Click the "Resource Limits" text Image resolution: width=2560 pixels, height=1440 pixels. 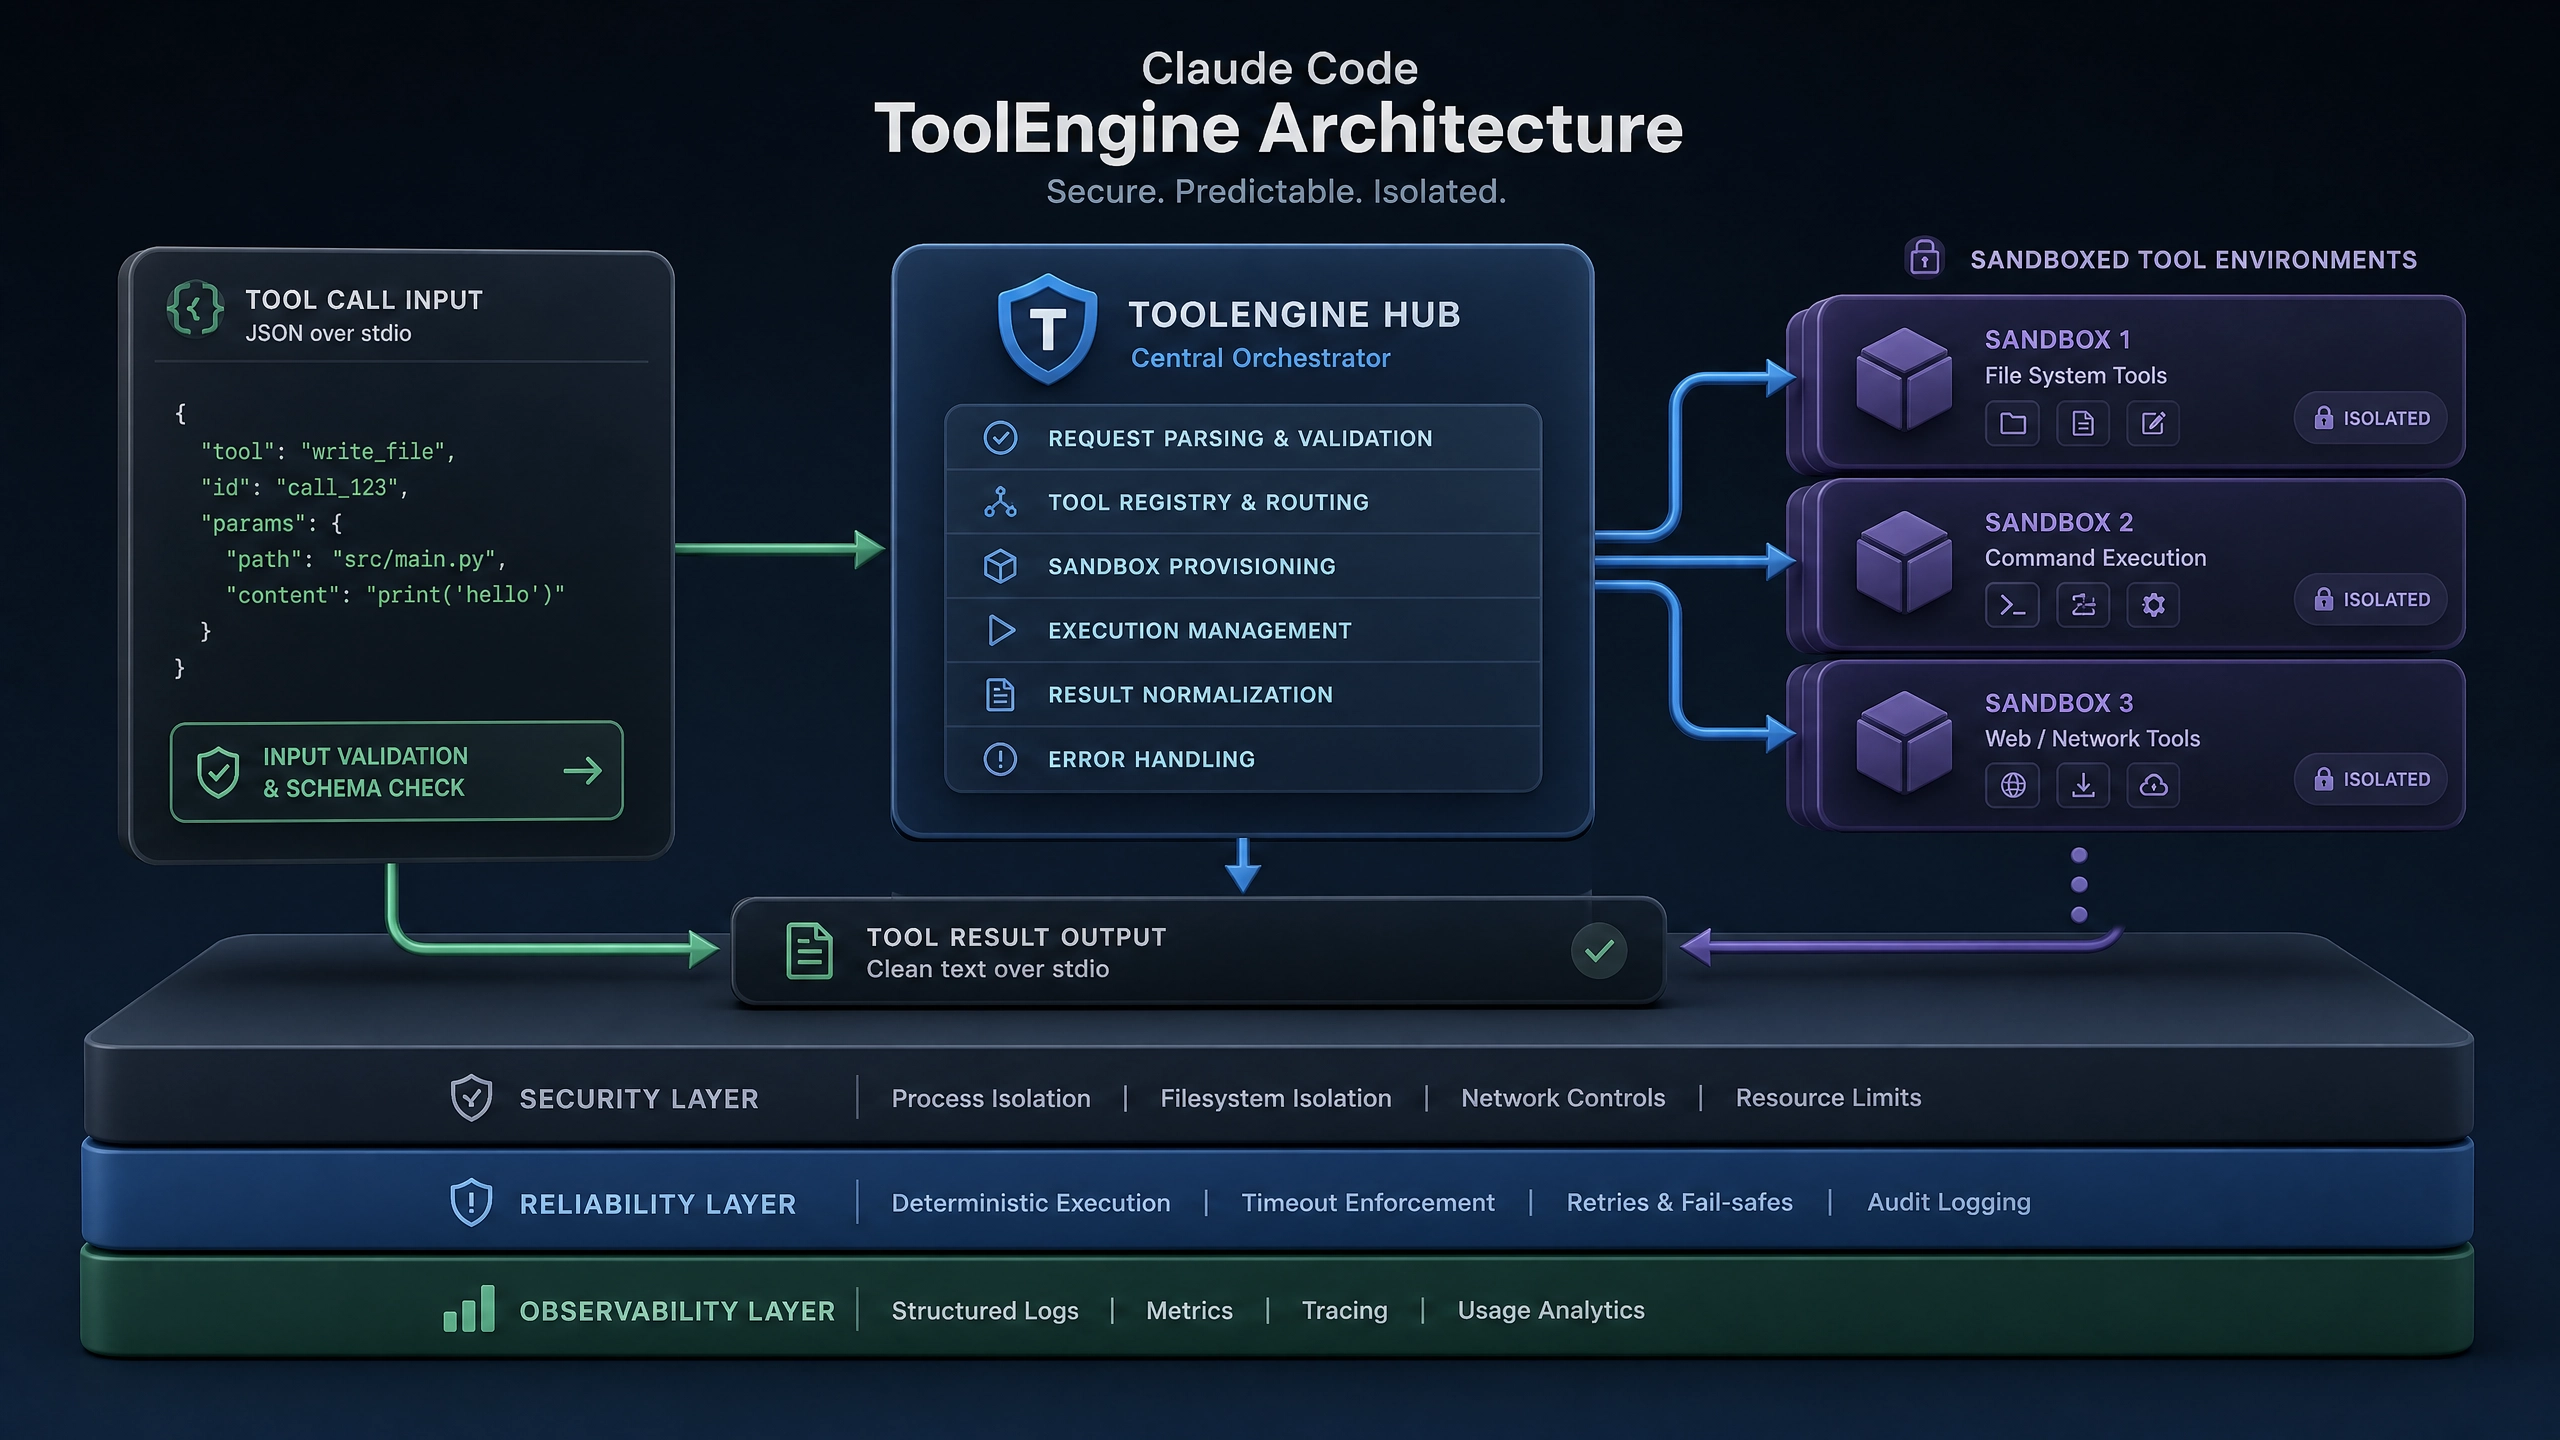[1828, 1098]
